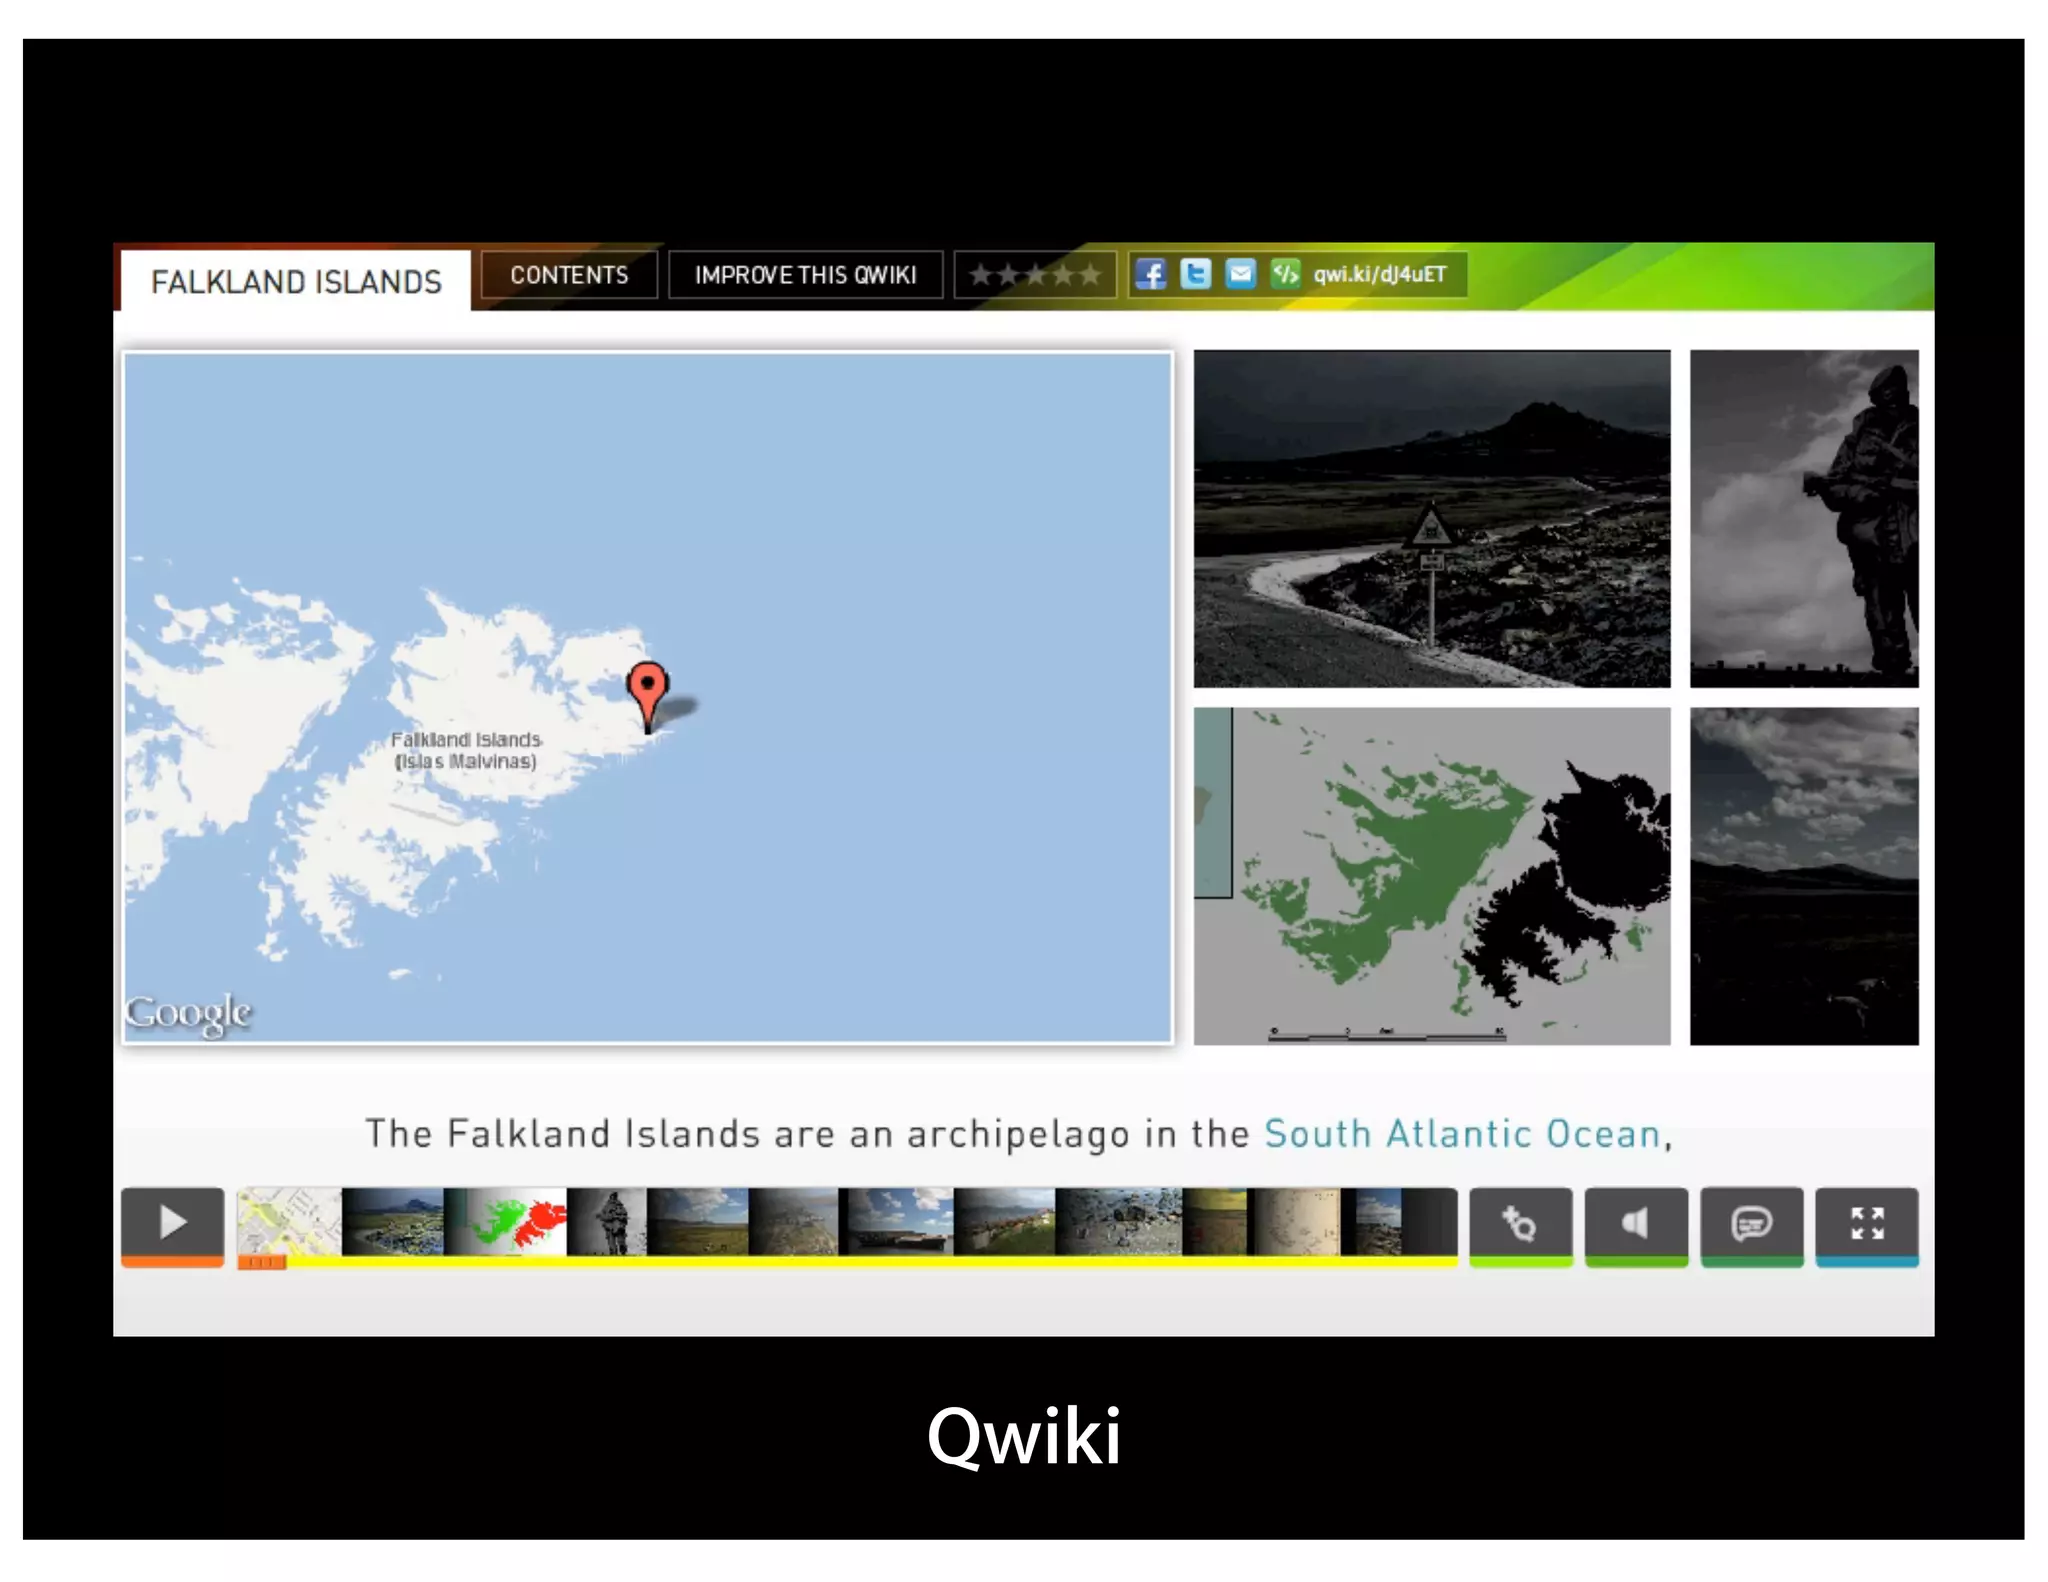
Task: Rate with the third star
Action: [1035, 274]
